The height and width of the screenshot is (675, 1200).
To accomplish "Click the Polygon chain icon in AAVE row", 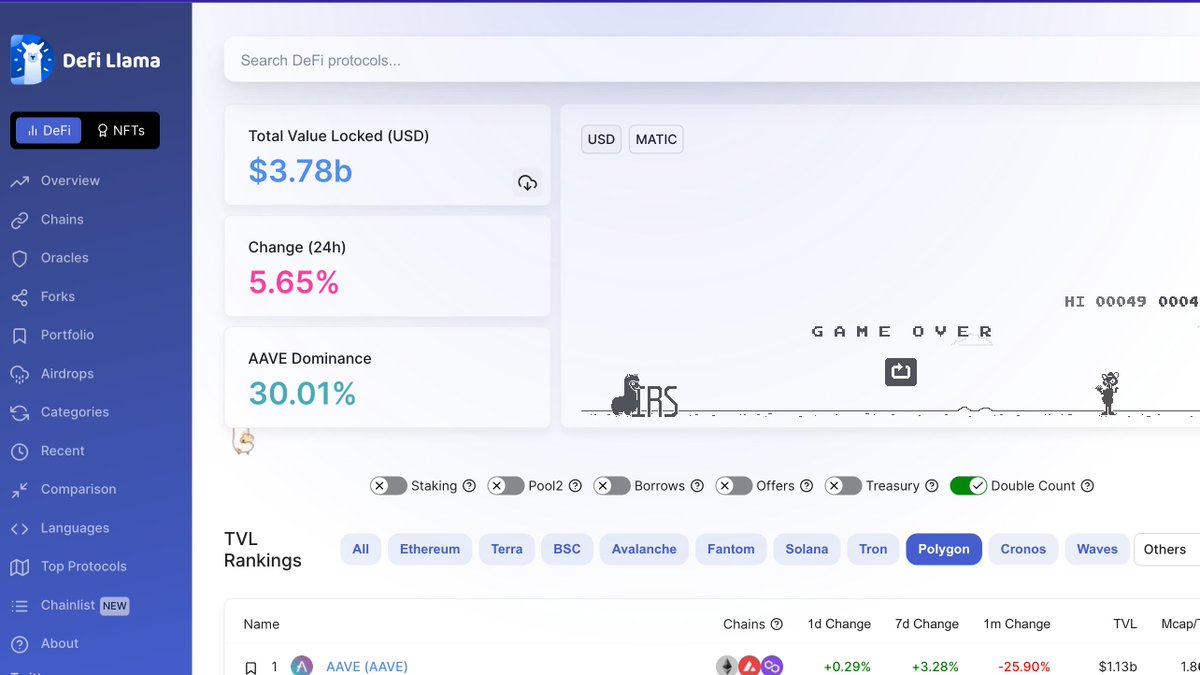I will [x=771, y=666].
